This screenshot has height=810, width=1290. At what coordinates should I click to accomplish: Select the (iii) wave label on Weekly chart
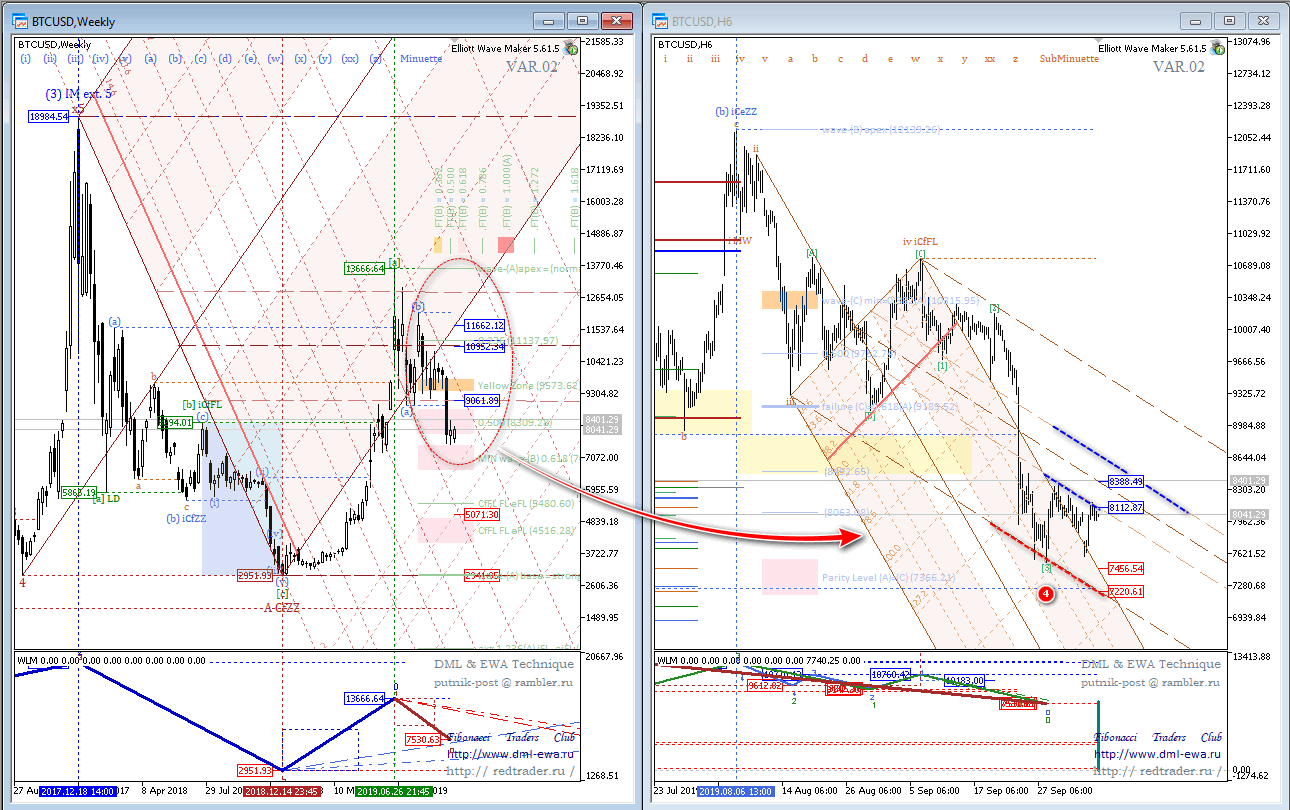point(75,59)
